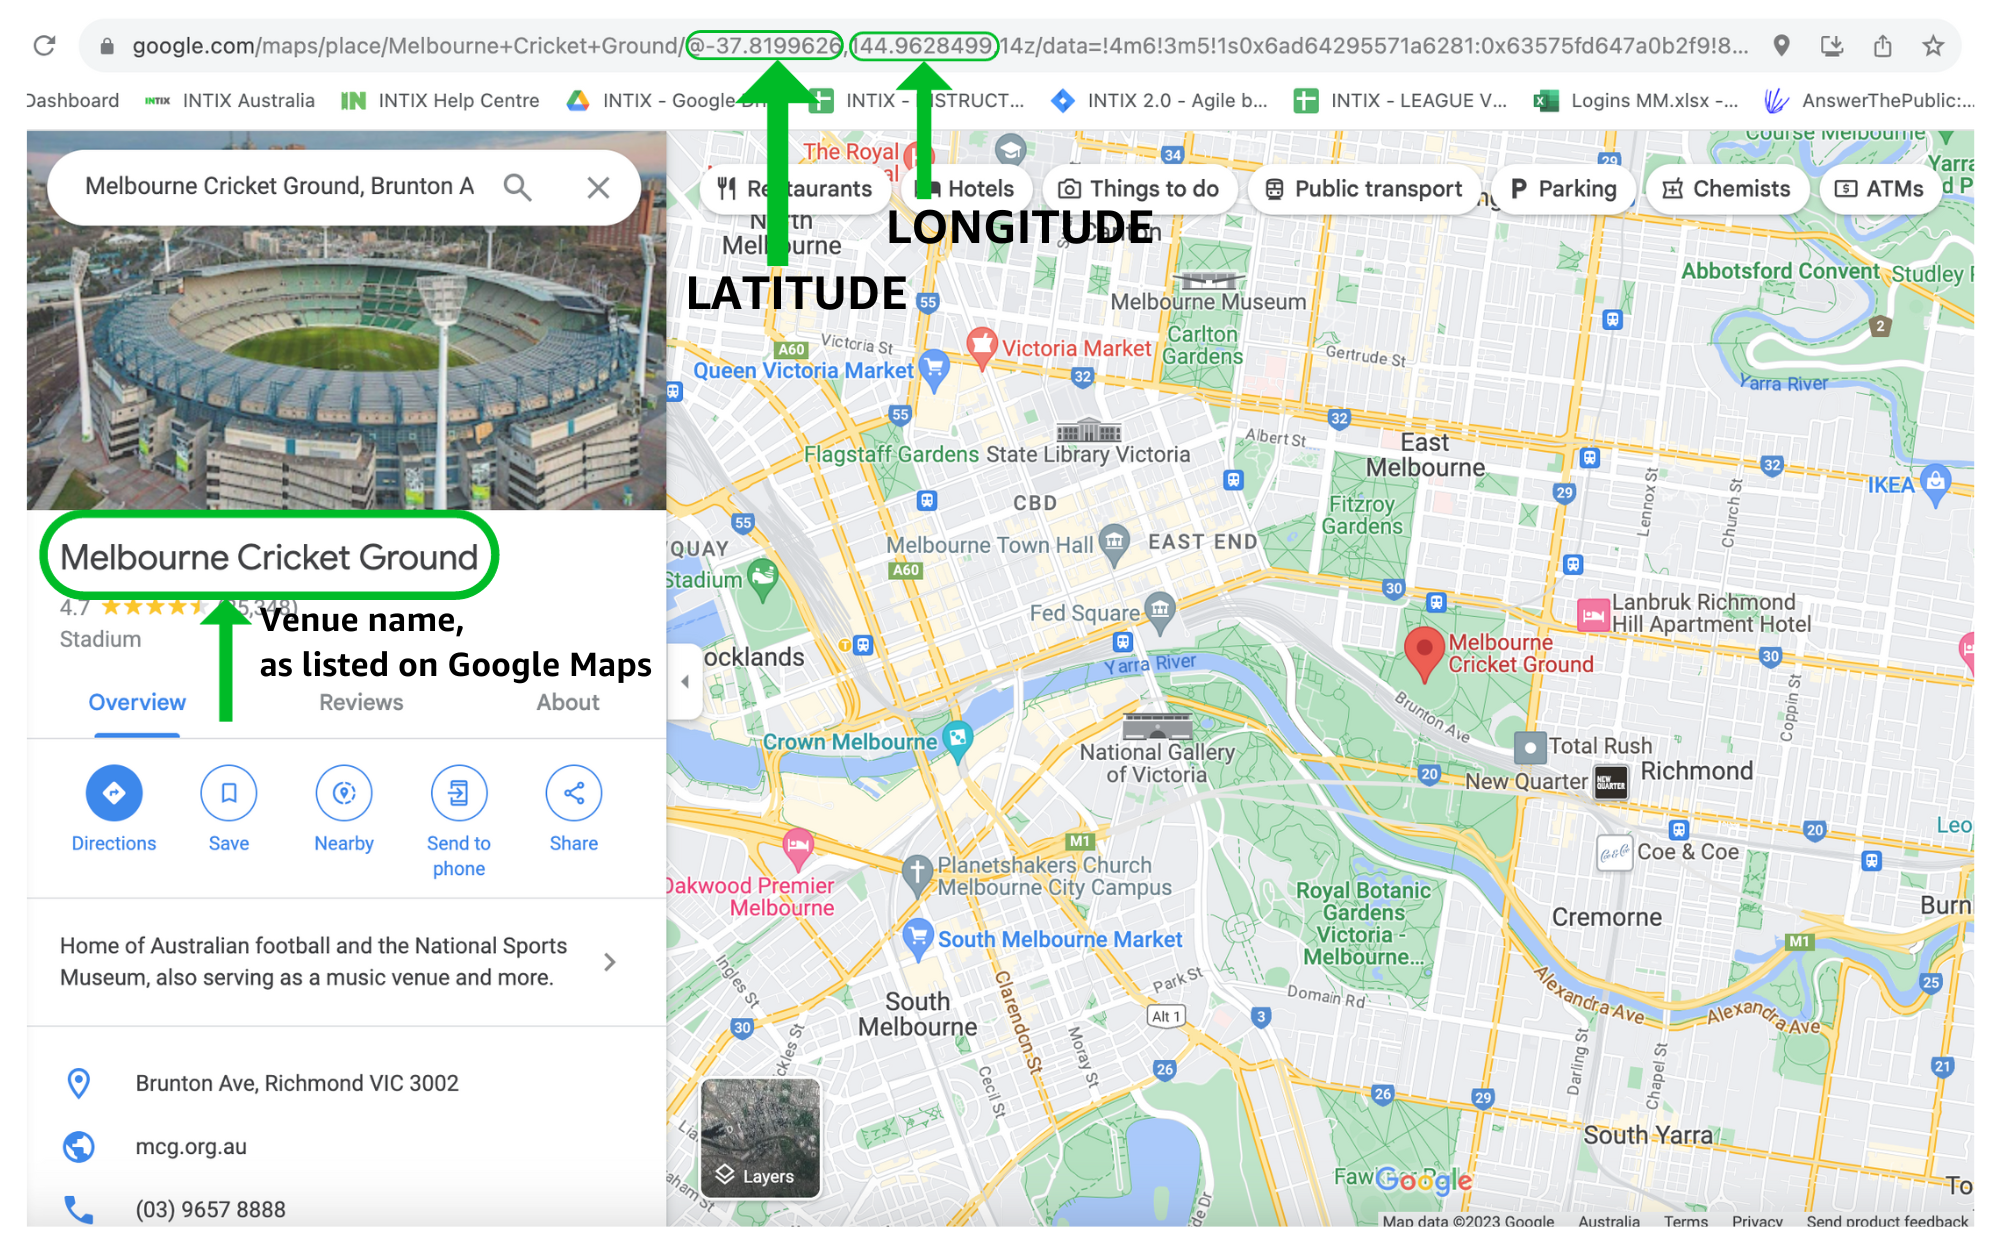Filter the map by Chemists
The height and width of the screenshot is (1238, 2000).
click(x=1727, y=189)
